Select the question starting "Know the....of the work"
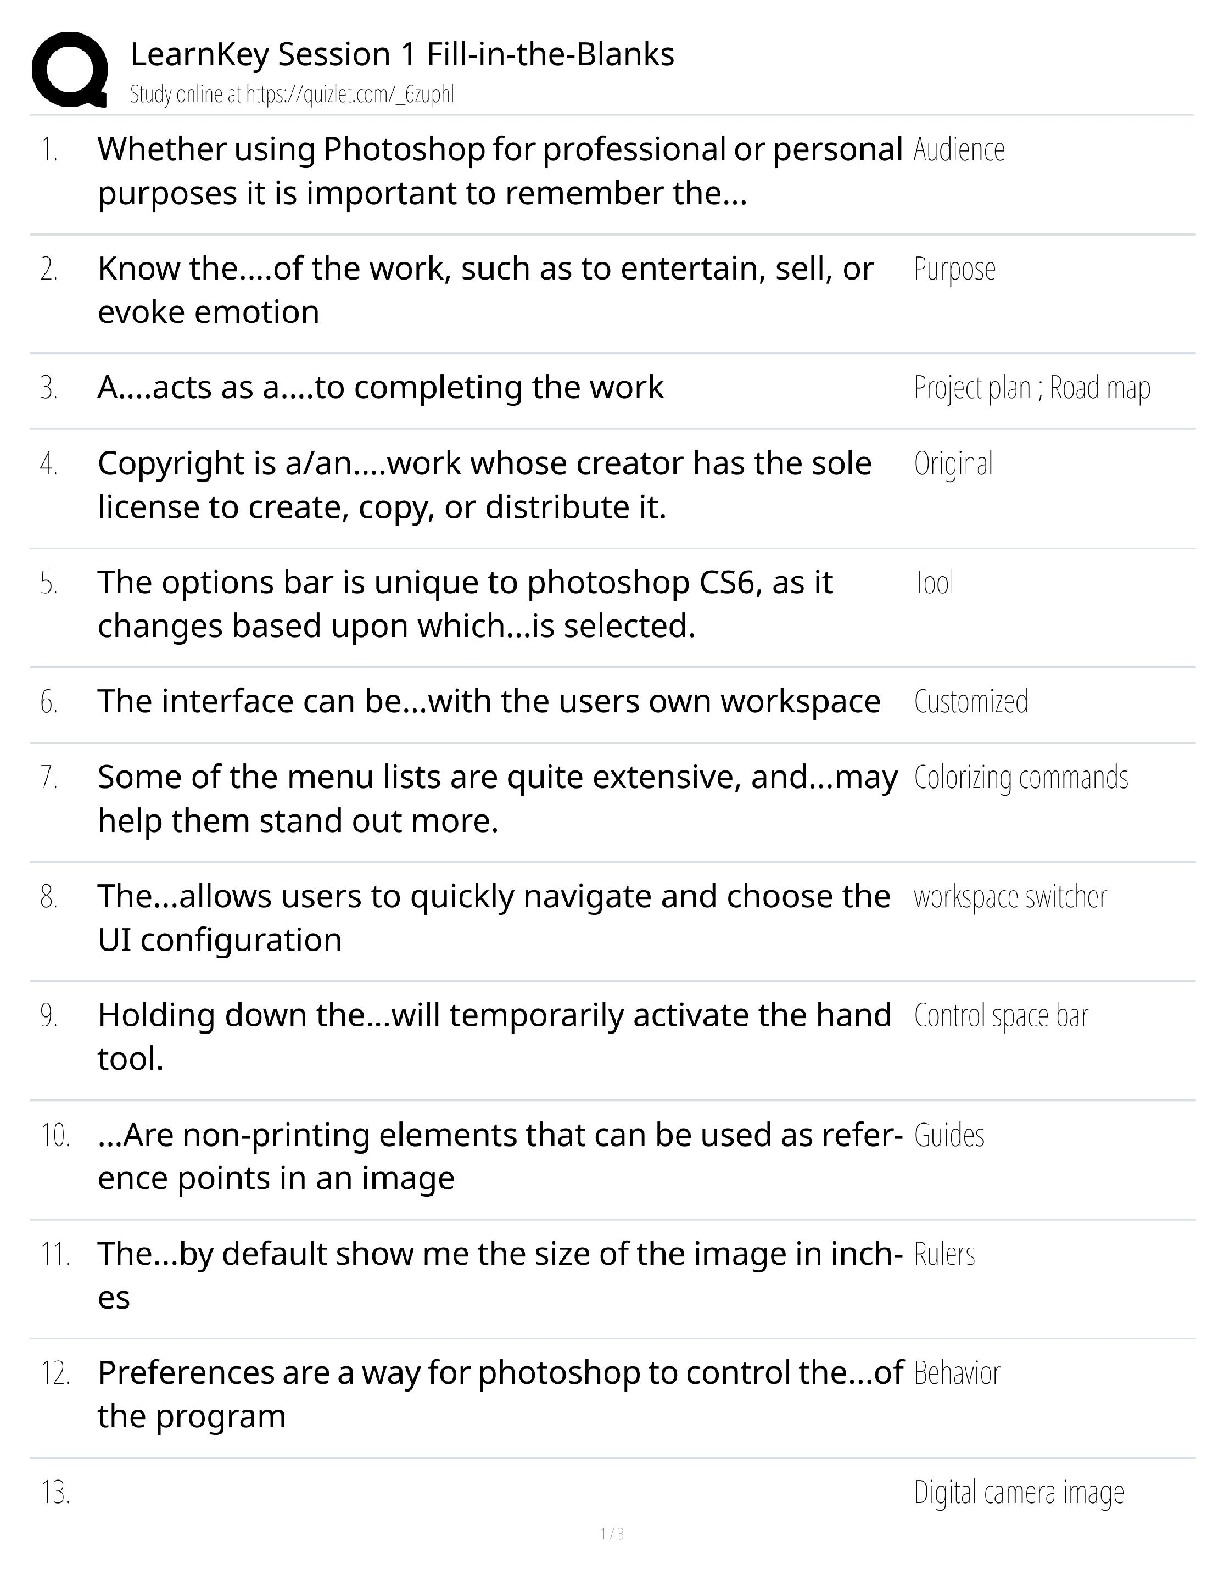The image size is (1224, 1584). [x=485, y=290]
